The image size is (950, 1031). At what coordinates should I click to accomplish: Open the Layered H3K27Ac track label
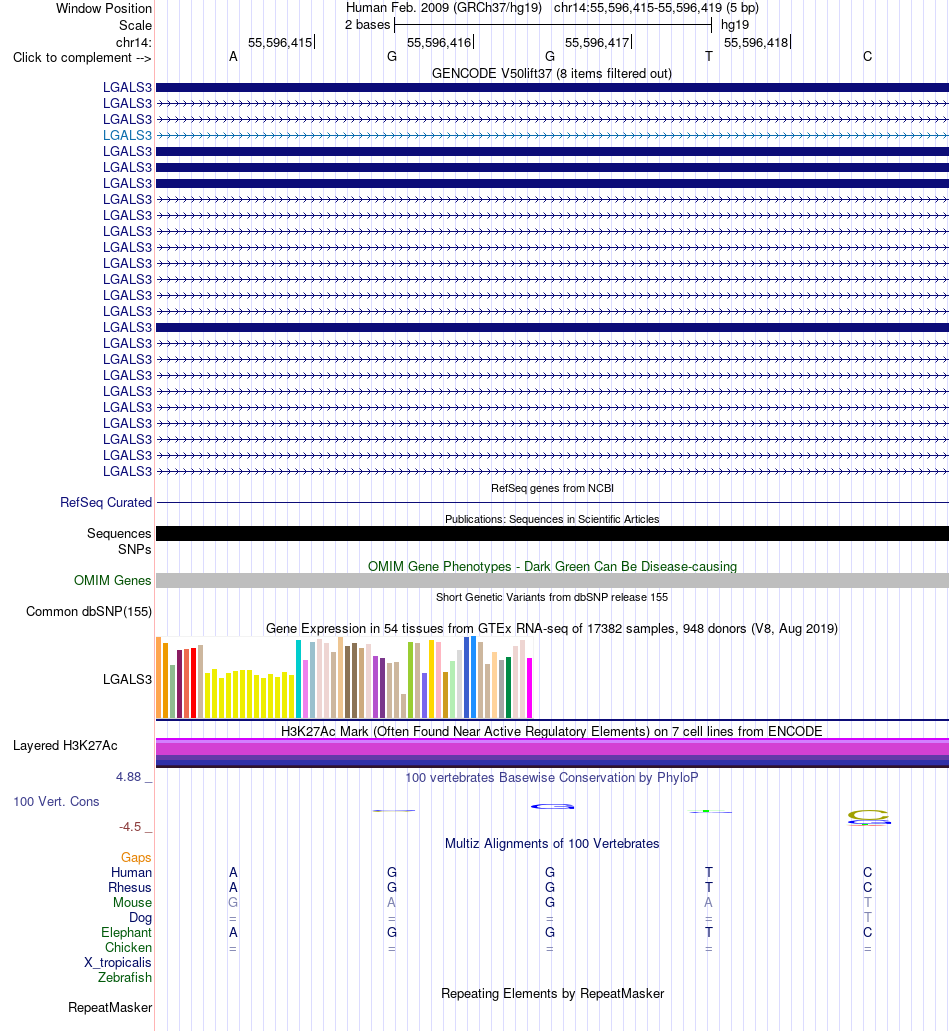[65, 746]
